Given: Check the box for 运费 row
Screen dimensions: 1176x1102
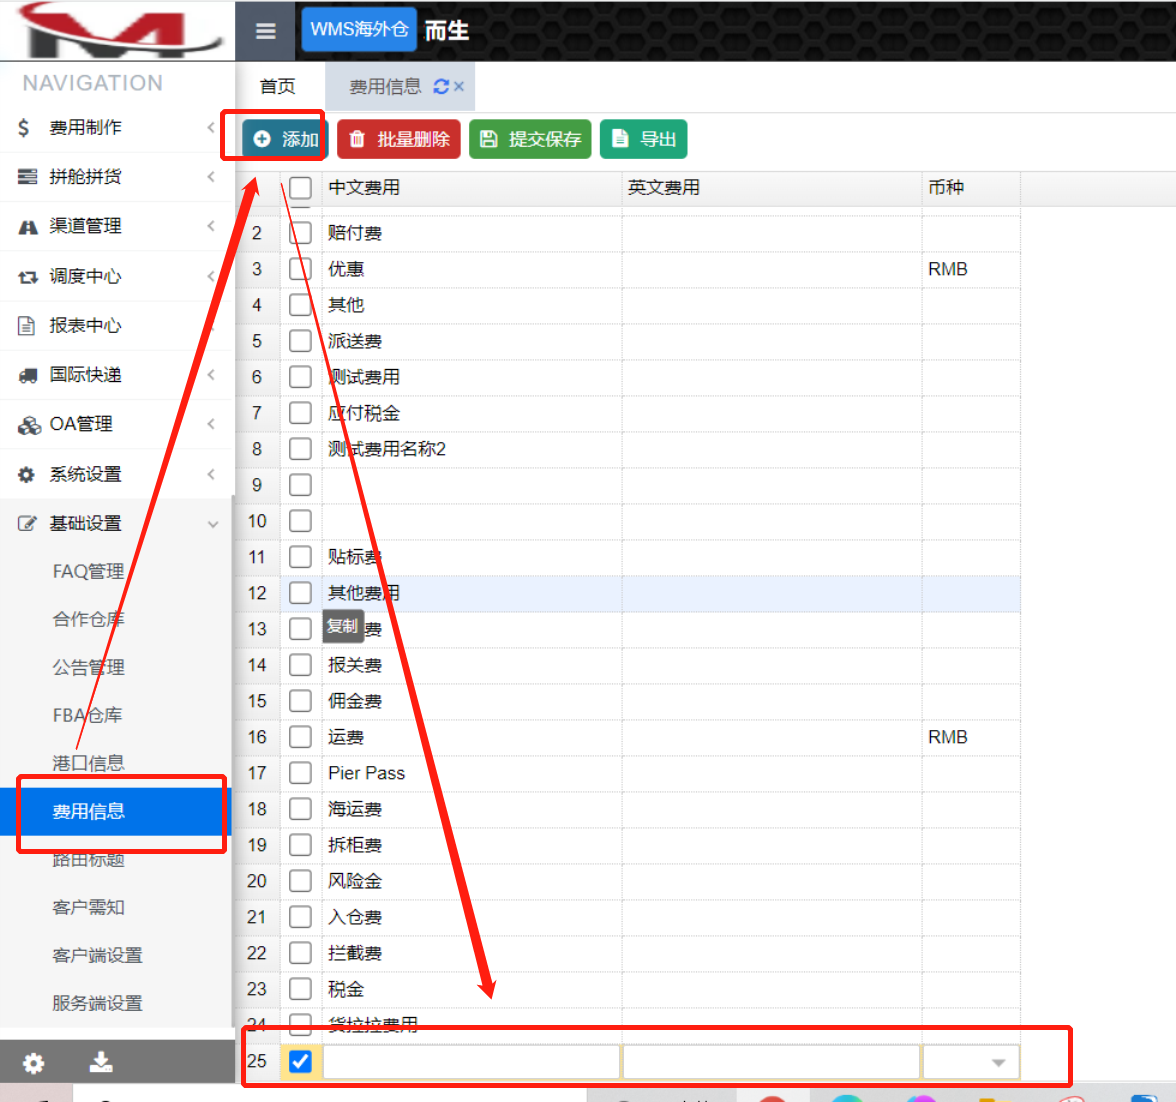Looking at the screenshot, I should tap(300, 737).
